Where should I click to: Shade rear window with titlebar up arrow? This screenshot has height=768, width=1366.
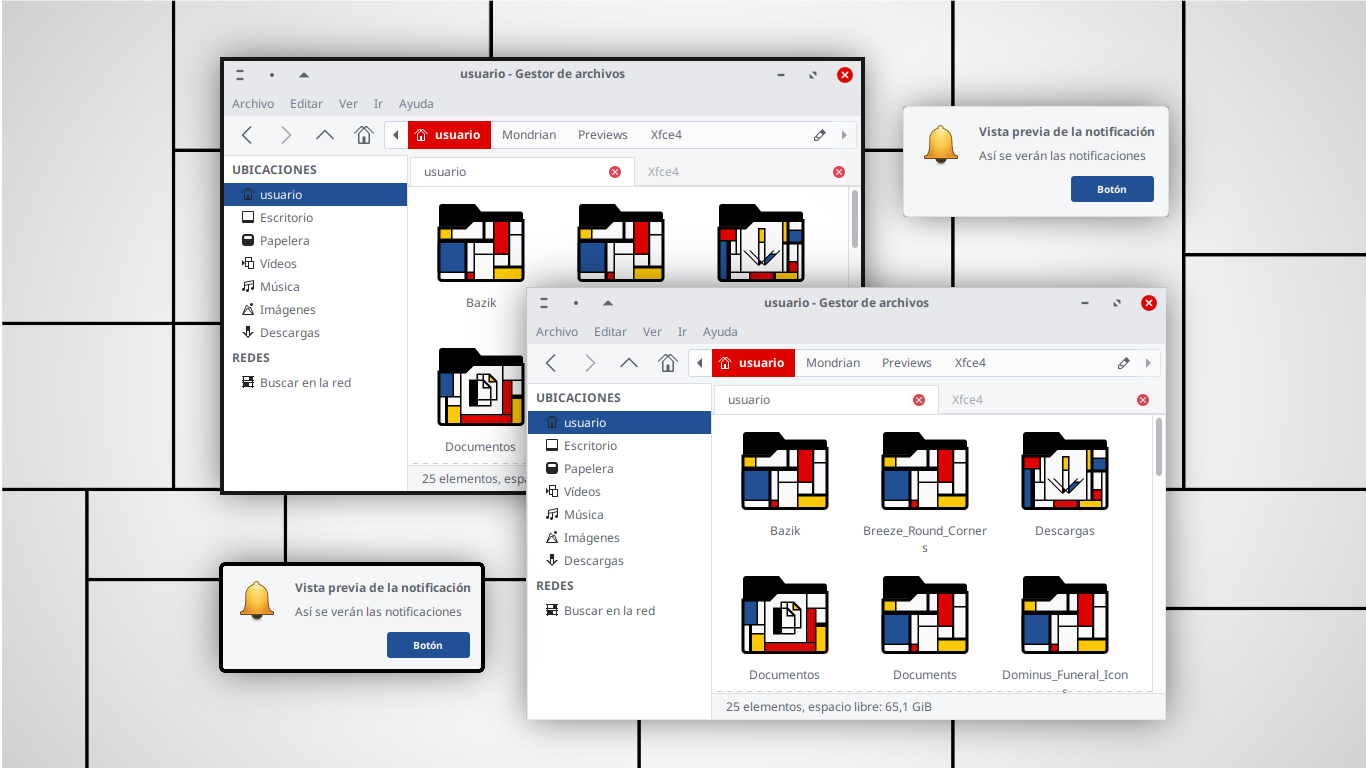[304, 75]
